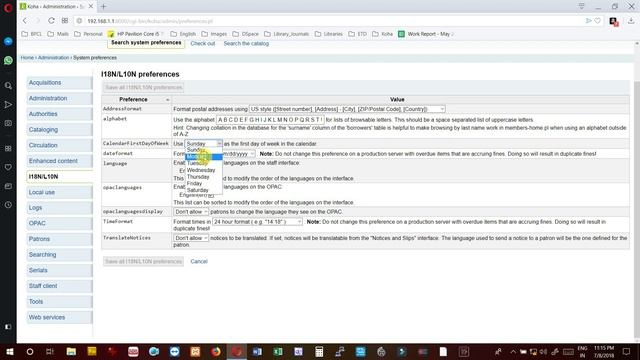
Task: Open WhatsApp in Opera sidebar
Action: tap(8, 60)
